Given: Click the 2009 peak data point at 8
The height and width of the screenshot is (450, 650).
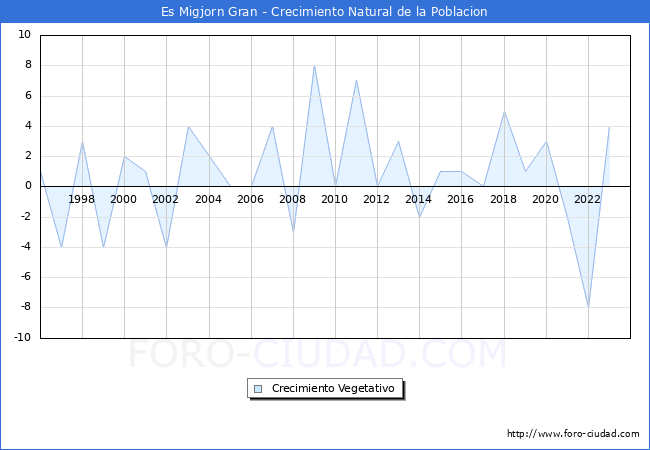Looking at the screenshot, I should pos(314,65).
